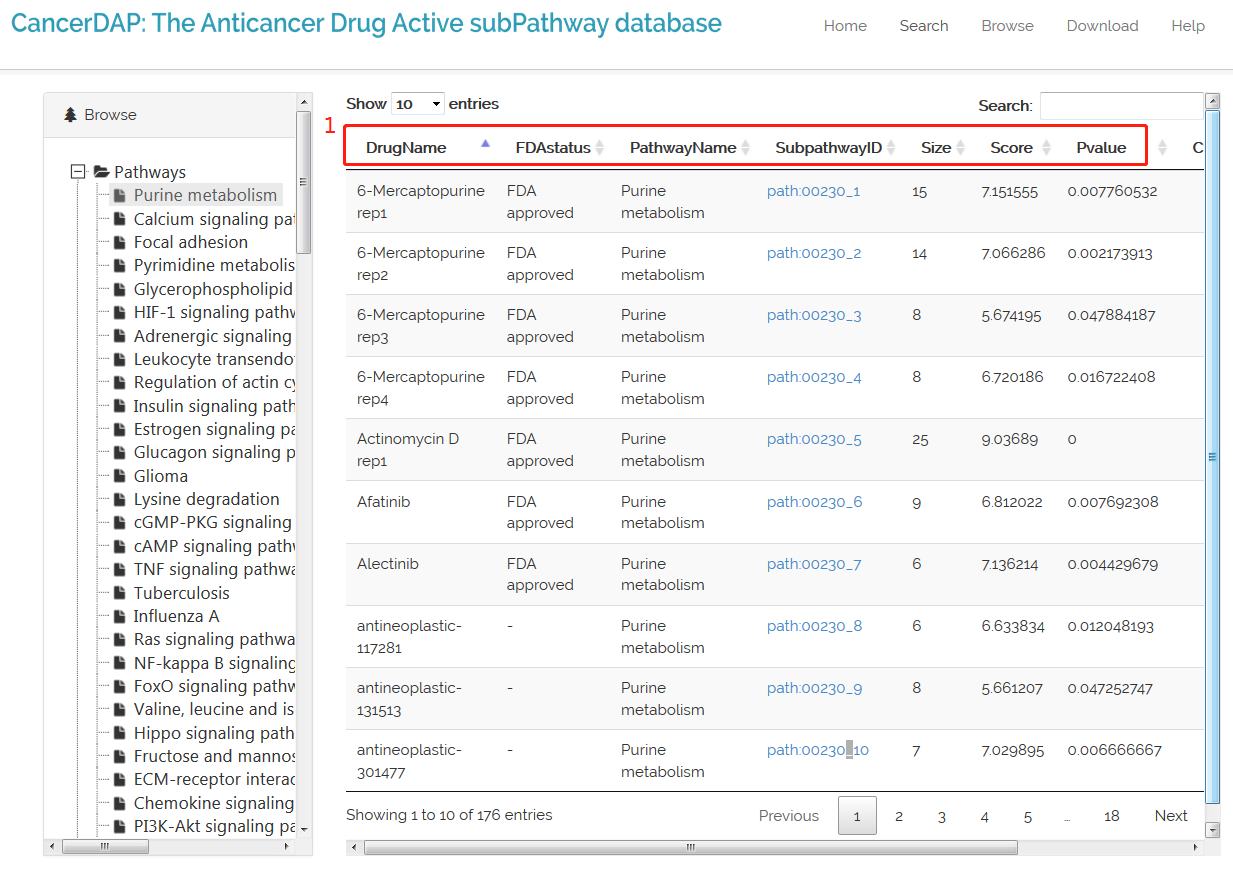Viewport: 1233px width, 869px height.
Task: Click the Score column sort arrows
Action: coord(1046,148)
